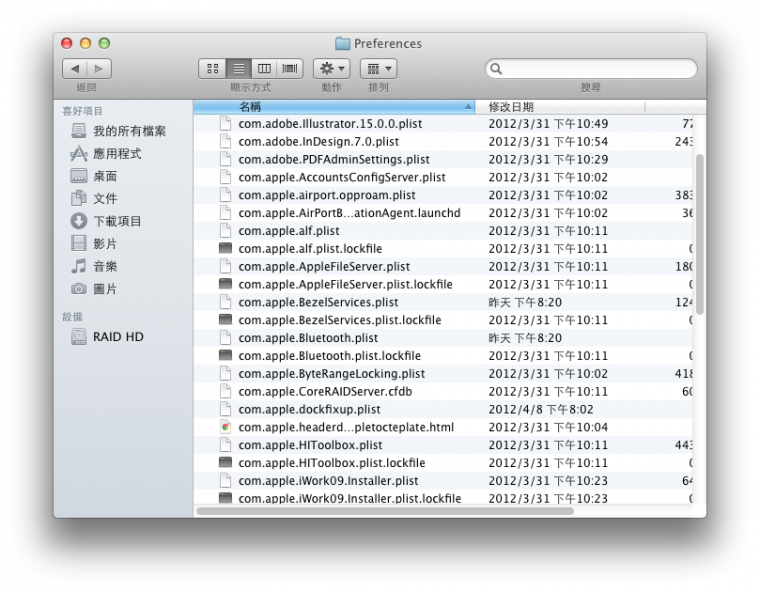Select com.apple.iWork09.Installer.plist
Viewport: 760px width, 592px height.
tap(328, 481)
